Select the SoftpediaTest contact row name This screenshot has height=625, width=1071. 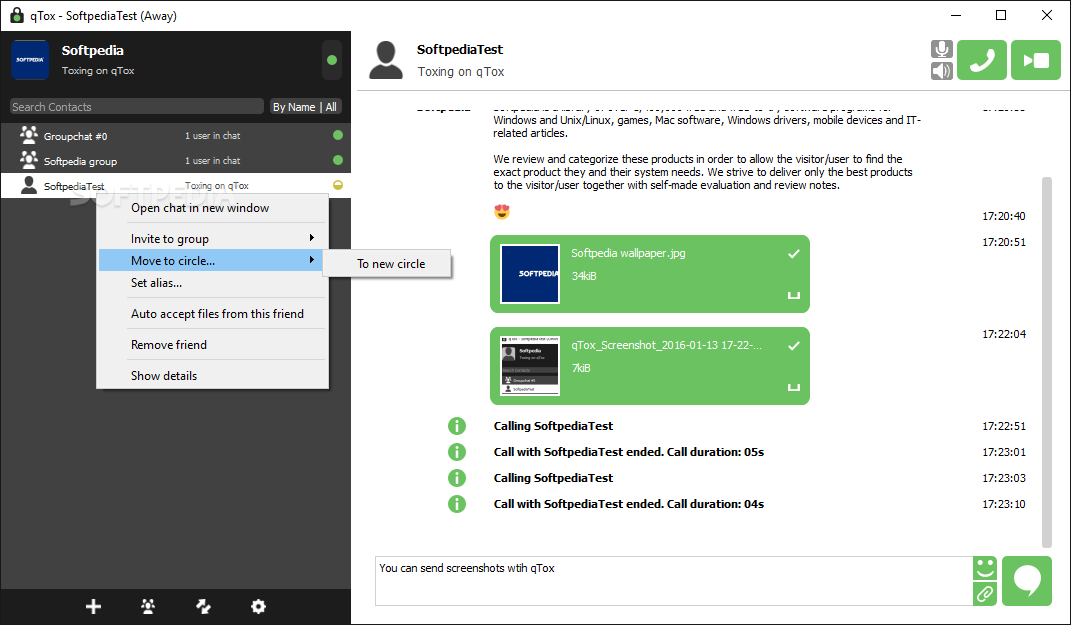[x=74, y=186]
